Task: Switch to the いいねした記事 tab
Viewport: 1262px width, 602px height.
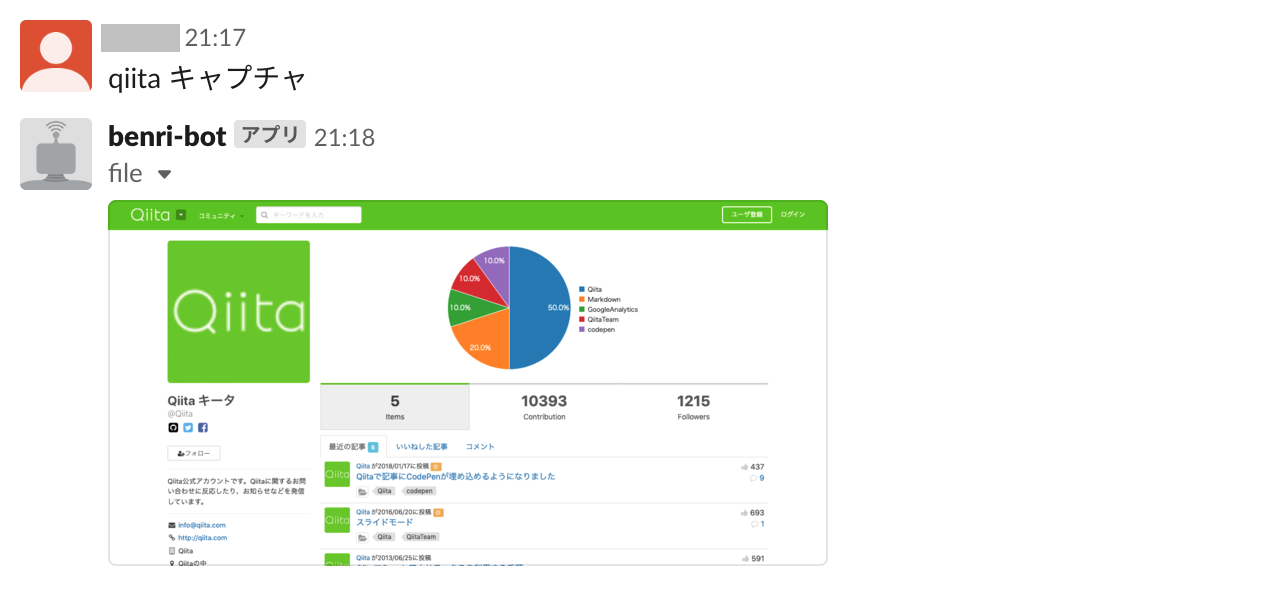Action: [x=422, y=447]
